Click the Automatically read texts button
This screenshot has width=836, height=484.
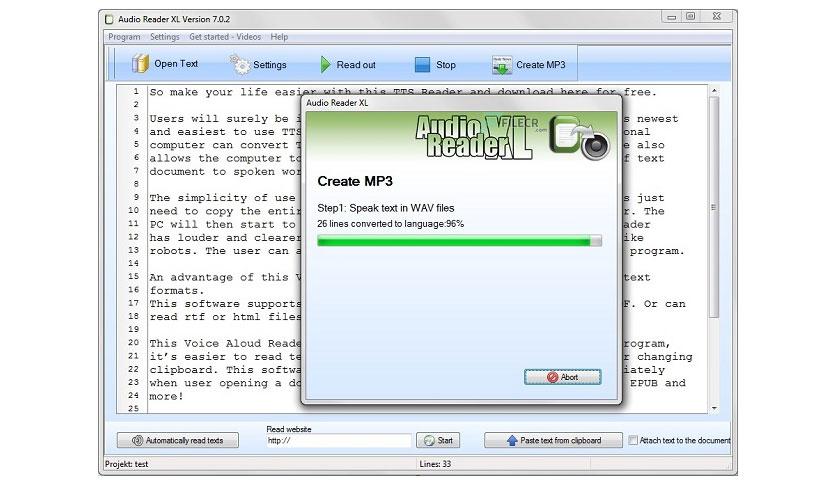pyautogui.click(x=178, y=440)
